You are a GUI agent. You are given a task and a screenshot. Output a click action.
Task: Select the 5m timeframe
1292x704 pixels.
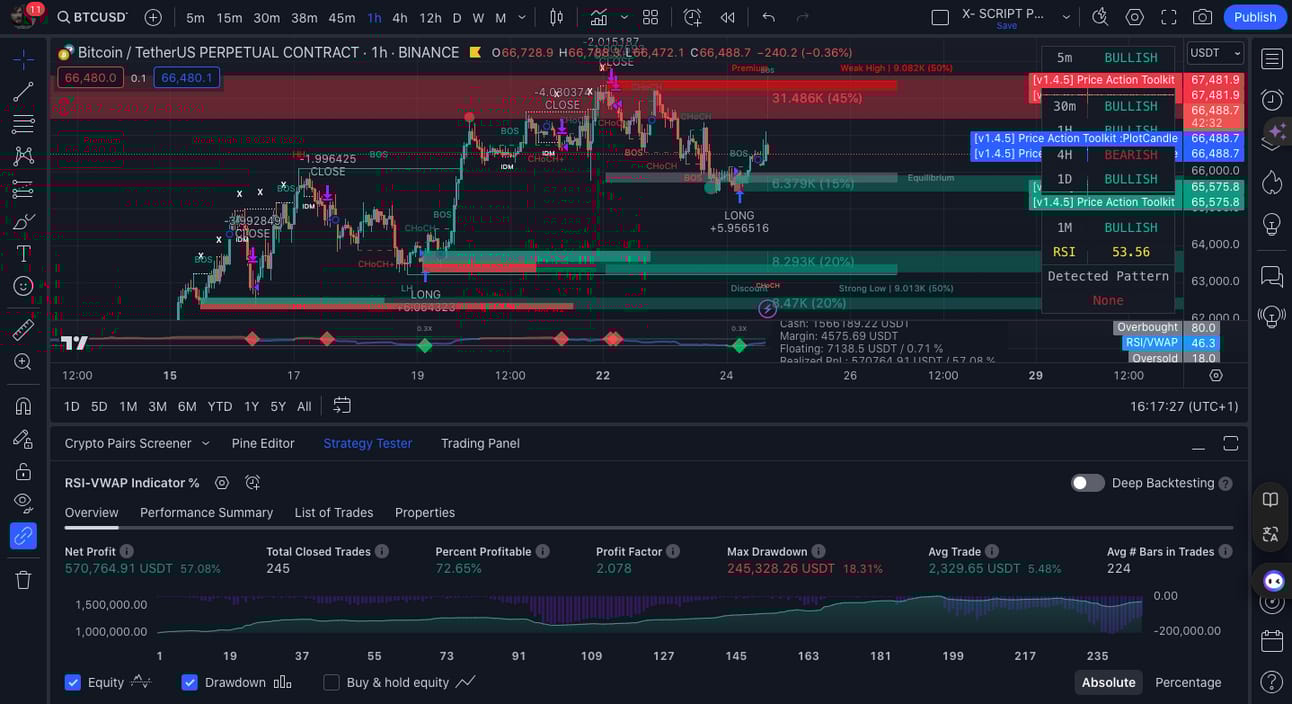(x=195, y=17)
